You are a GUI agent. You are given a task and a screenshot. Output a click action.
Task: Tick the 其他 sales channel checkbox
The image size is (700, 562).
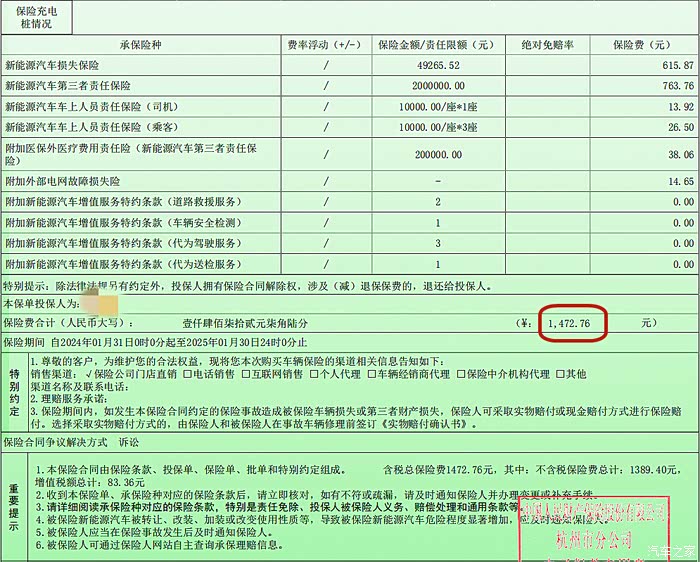(x=560, y=374)
